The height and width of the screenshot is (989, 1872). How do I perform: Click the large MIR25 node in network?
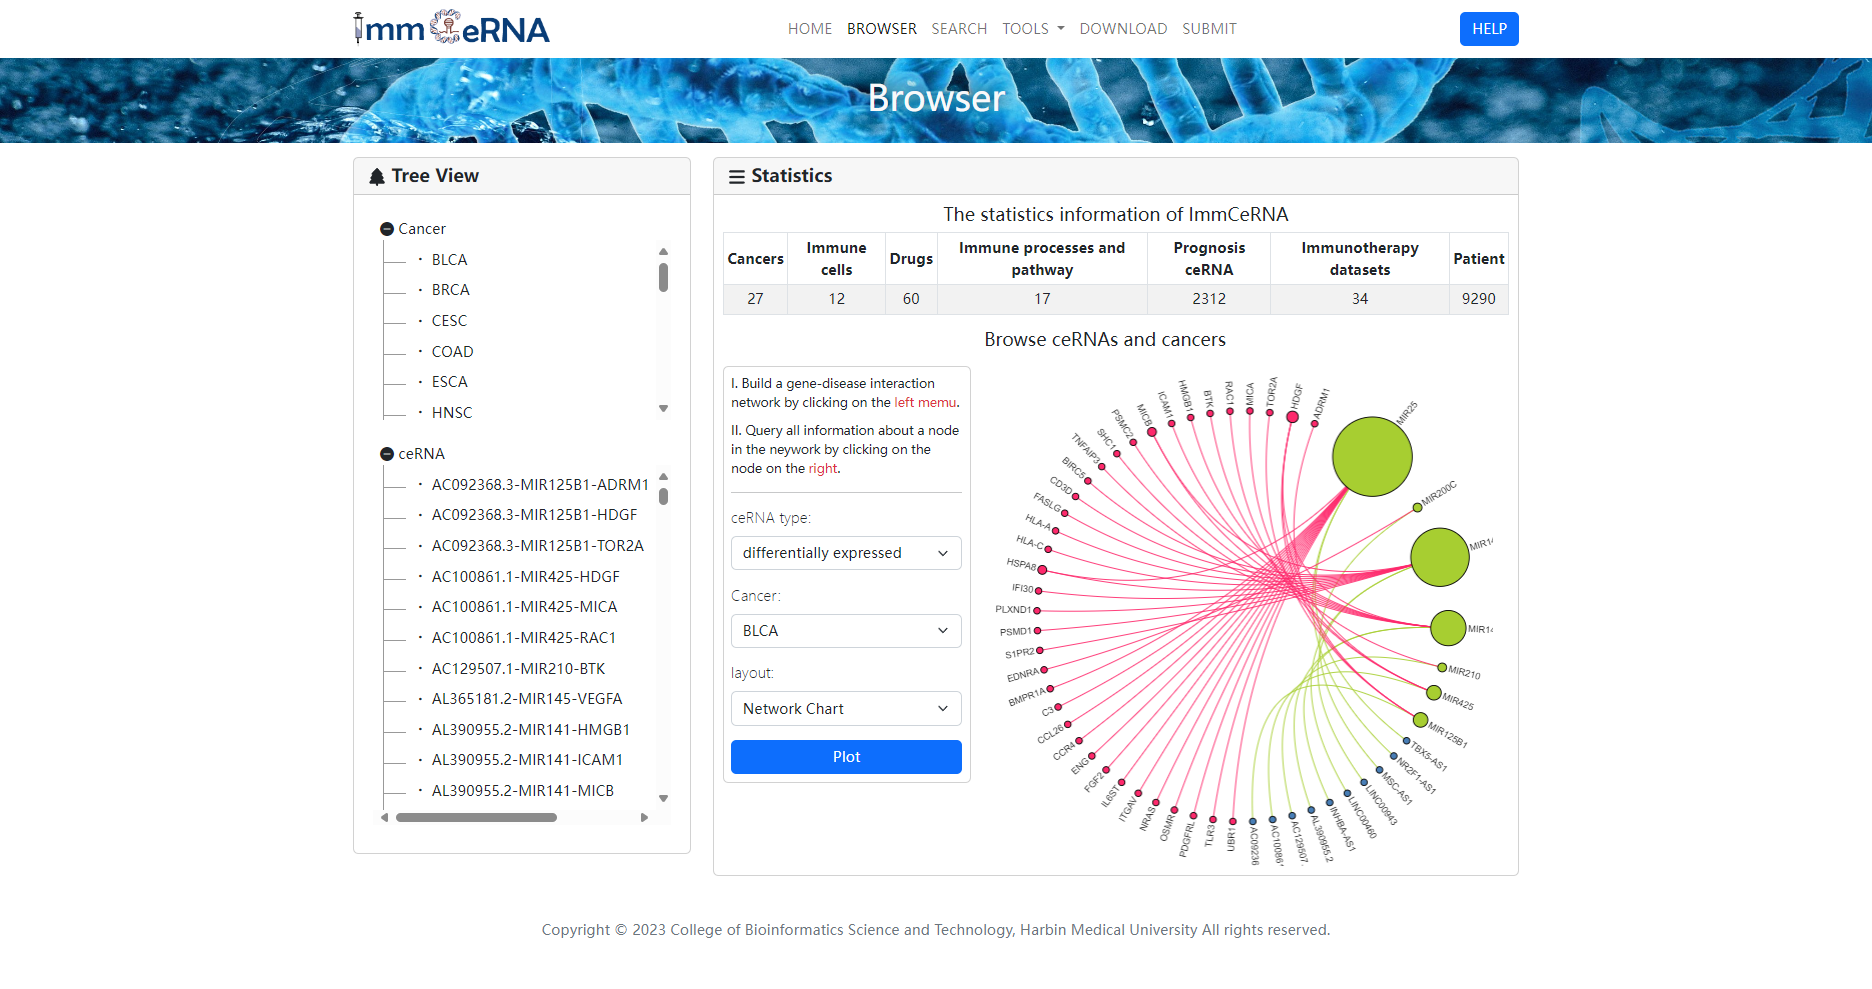coord(1372,456)
